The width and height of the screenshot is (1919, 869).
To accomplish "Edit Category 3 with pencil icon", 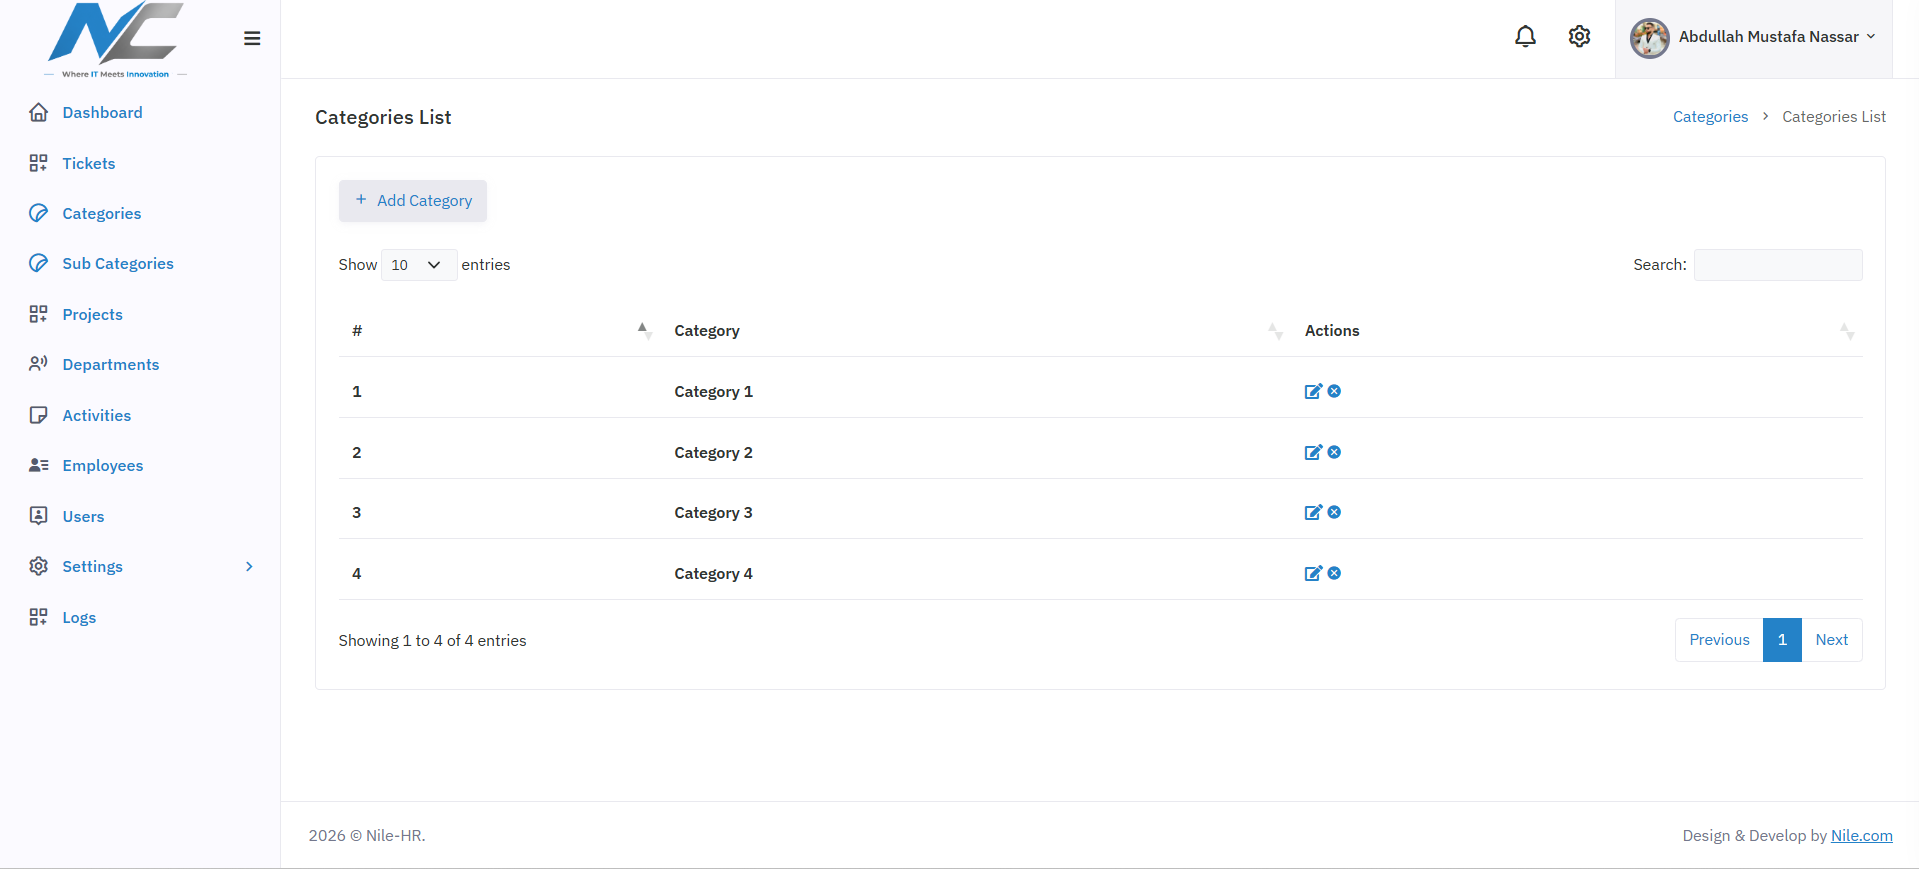I will [1313, 512].
